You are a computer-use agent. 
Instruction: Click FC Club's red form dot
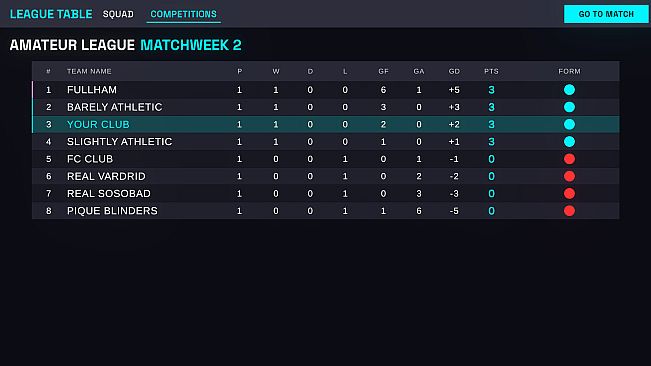coord(569,159)
